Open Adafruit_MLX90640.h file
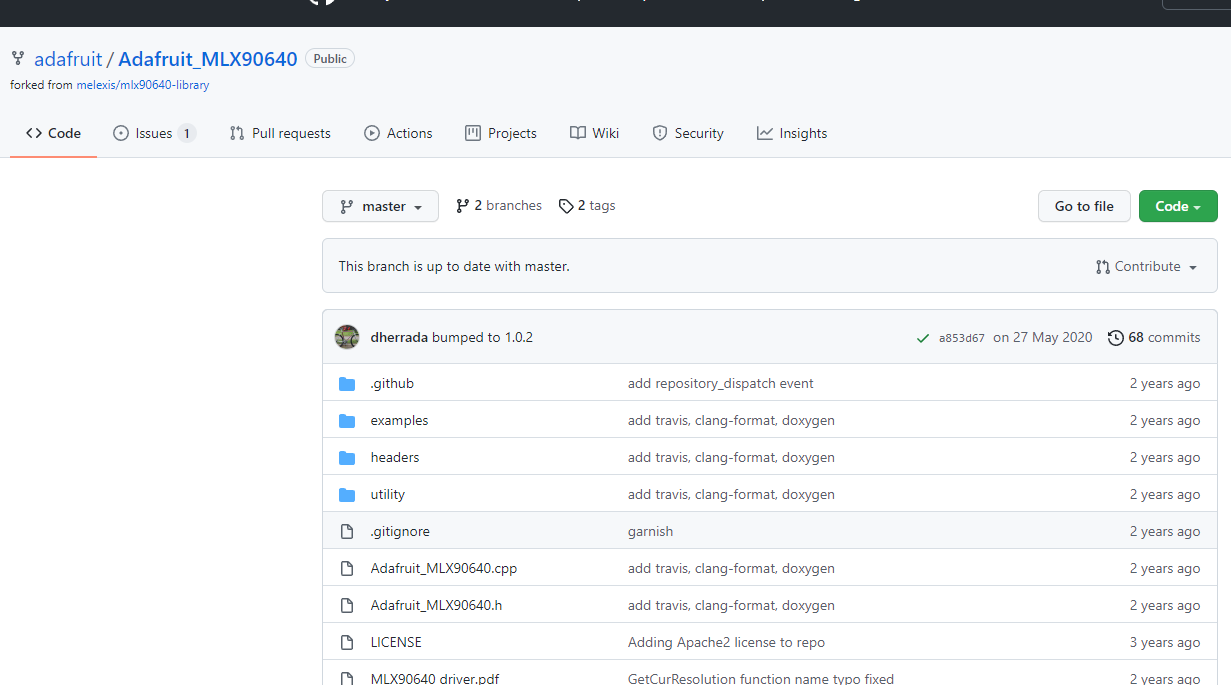Image resolution: width=1231 pixels, height=685 pixels. tap(436, 606)
